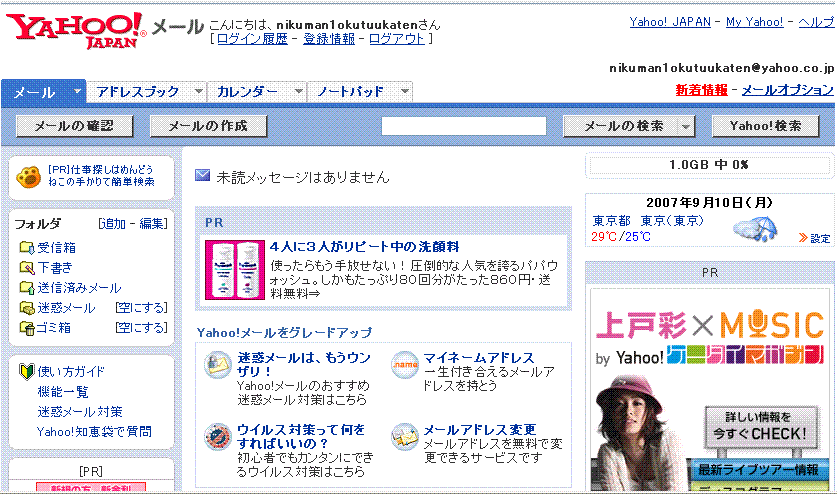Click the 迷惑メール spam folder icon
837x494 pixels.
click(x=27, y=308)
